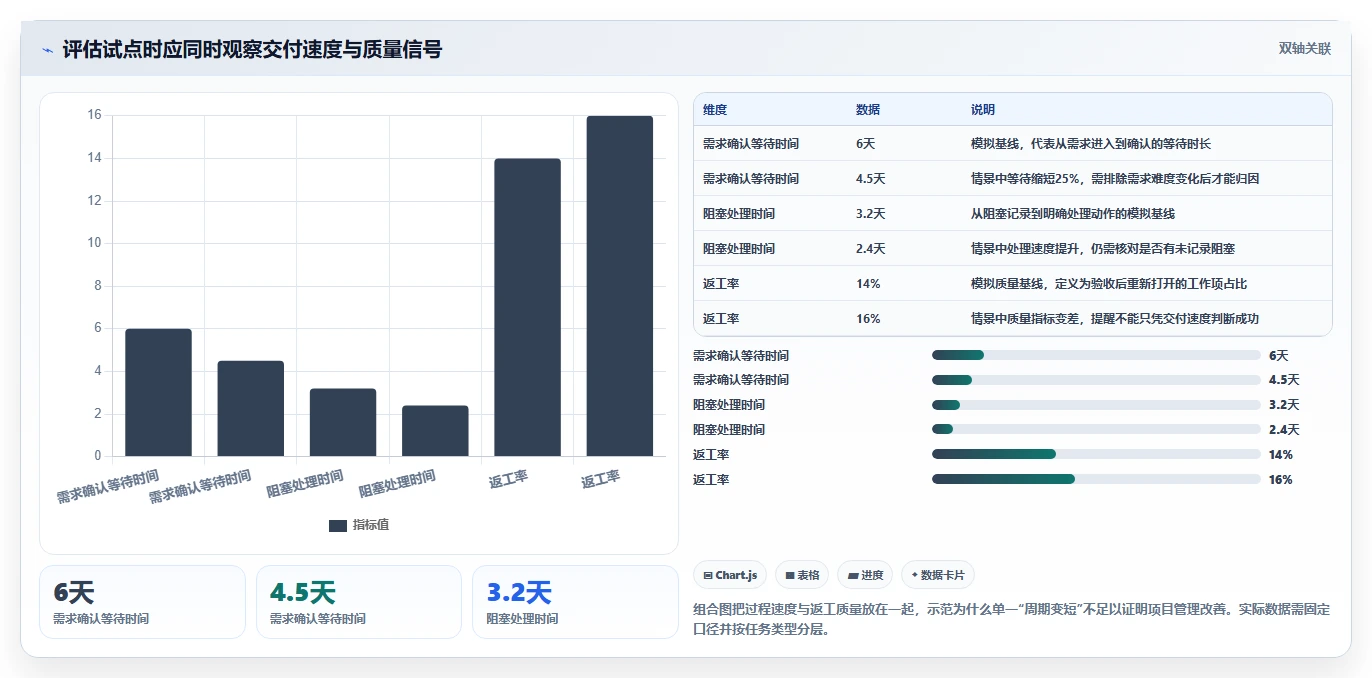This screenshot has width=1372, height=678.
Task: Click the description 情景中等待缩短25%
Action: click(1115, 179)
